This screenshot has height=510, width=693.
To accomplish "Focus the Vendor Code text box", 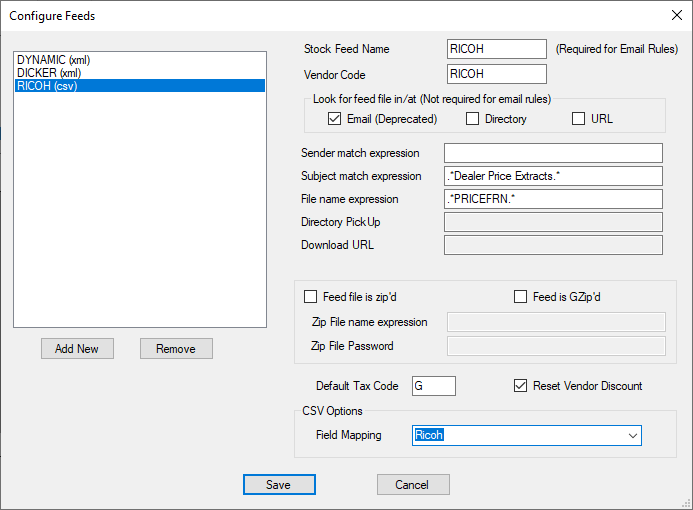I will [x=497, y=74].
